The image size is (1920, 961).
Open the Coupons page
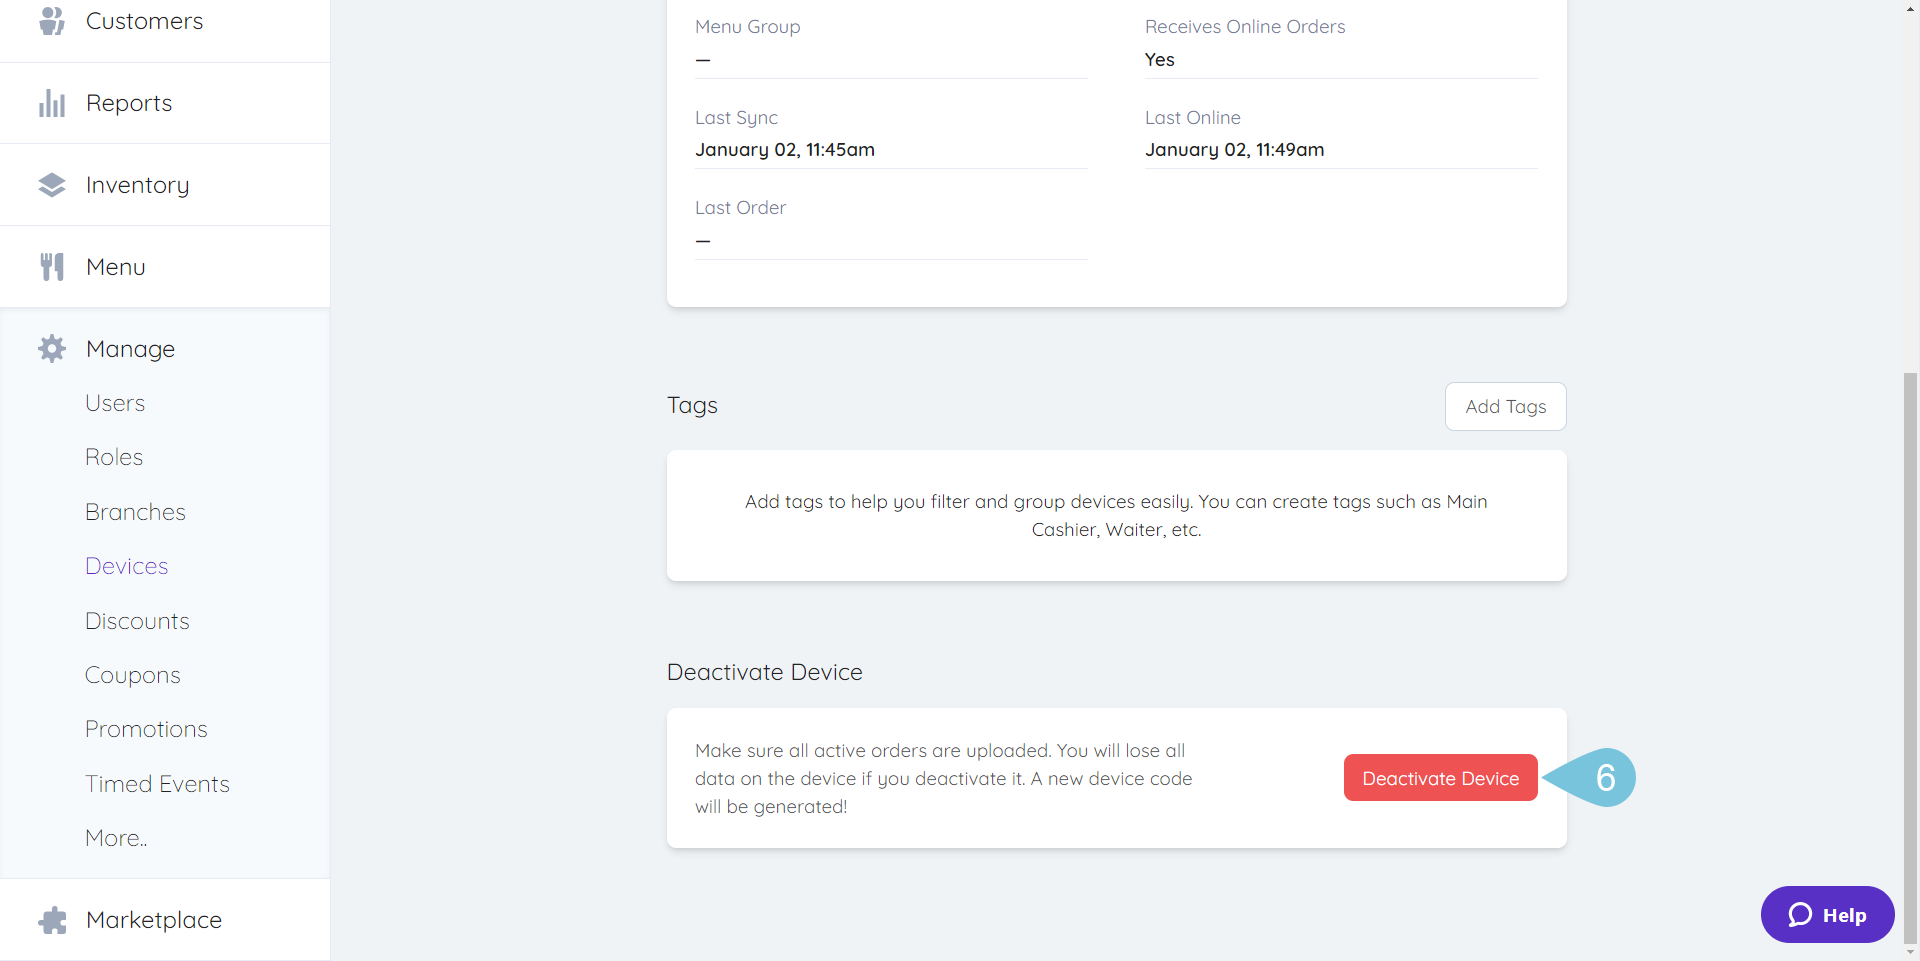(132, 674)
